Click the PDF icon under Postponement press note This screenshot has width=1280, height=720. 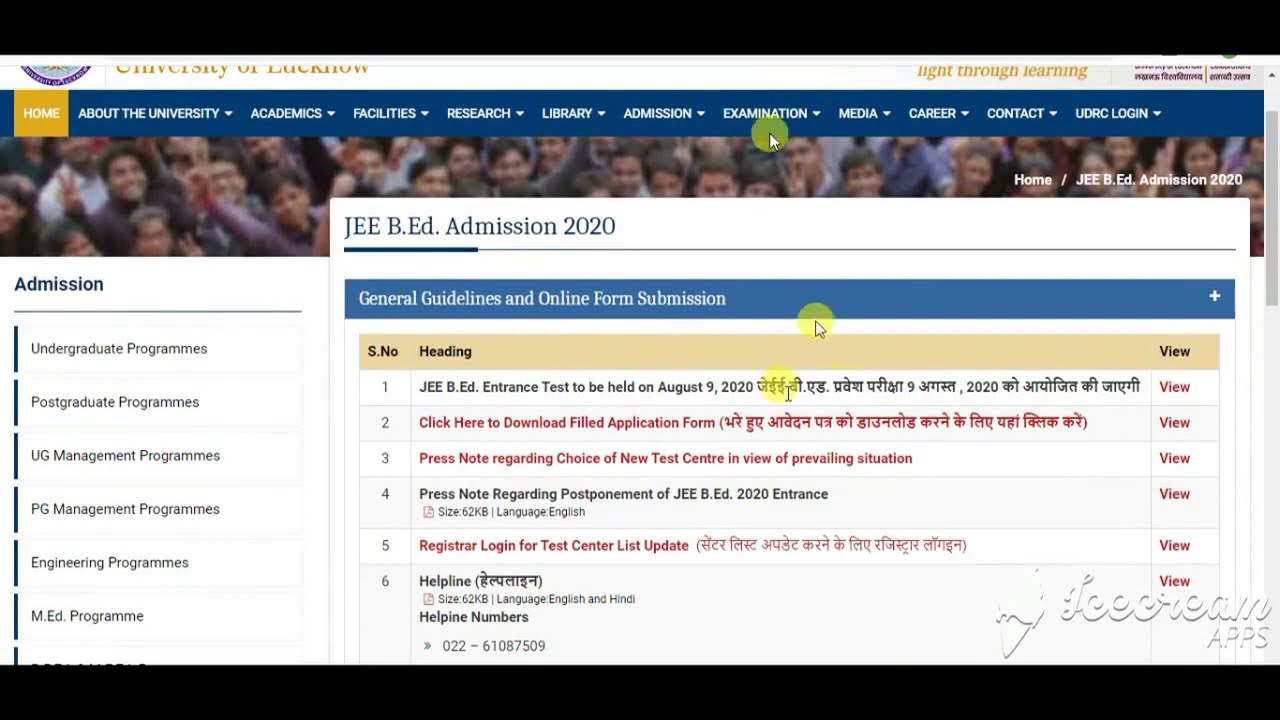[428, 512]
